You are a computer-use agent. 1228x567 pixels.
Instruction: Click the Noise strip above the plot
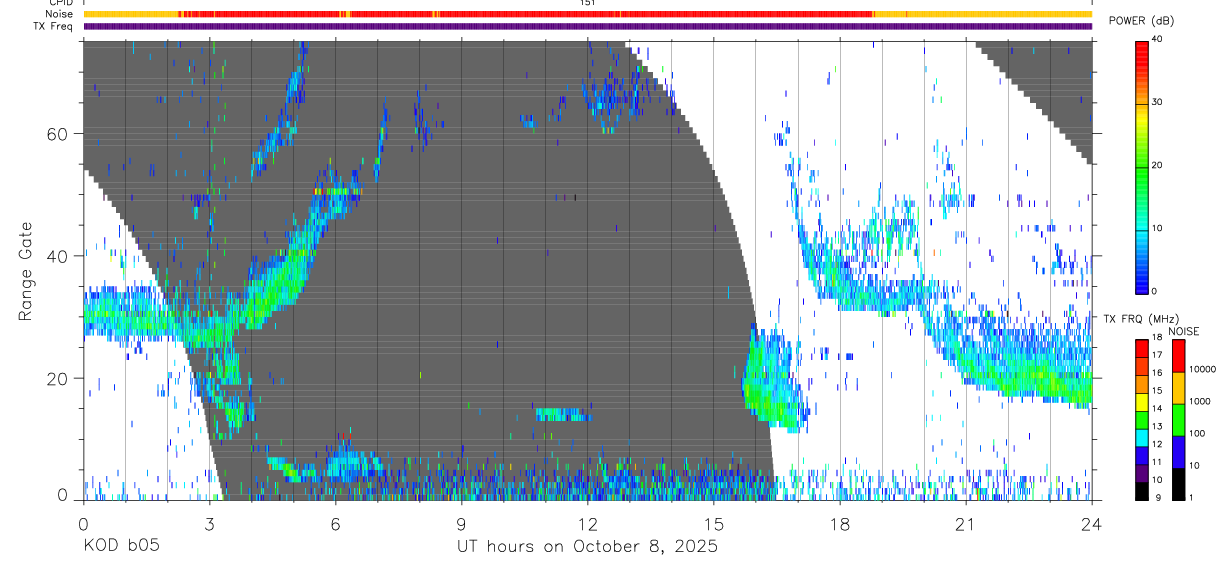click(587, 14)
